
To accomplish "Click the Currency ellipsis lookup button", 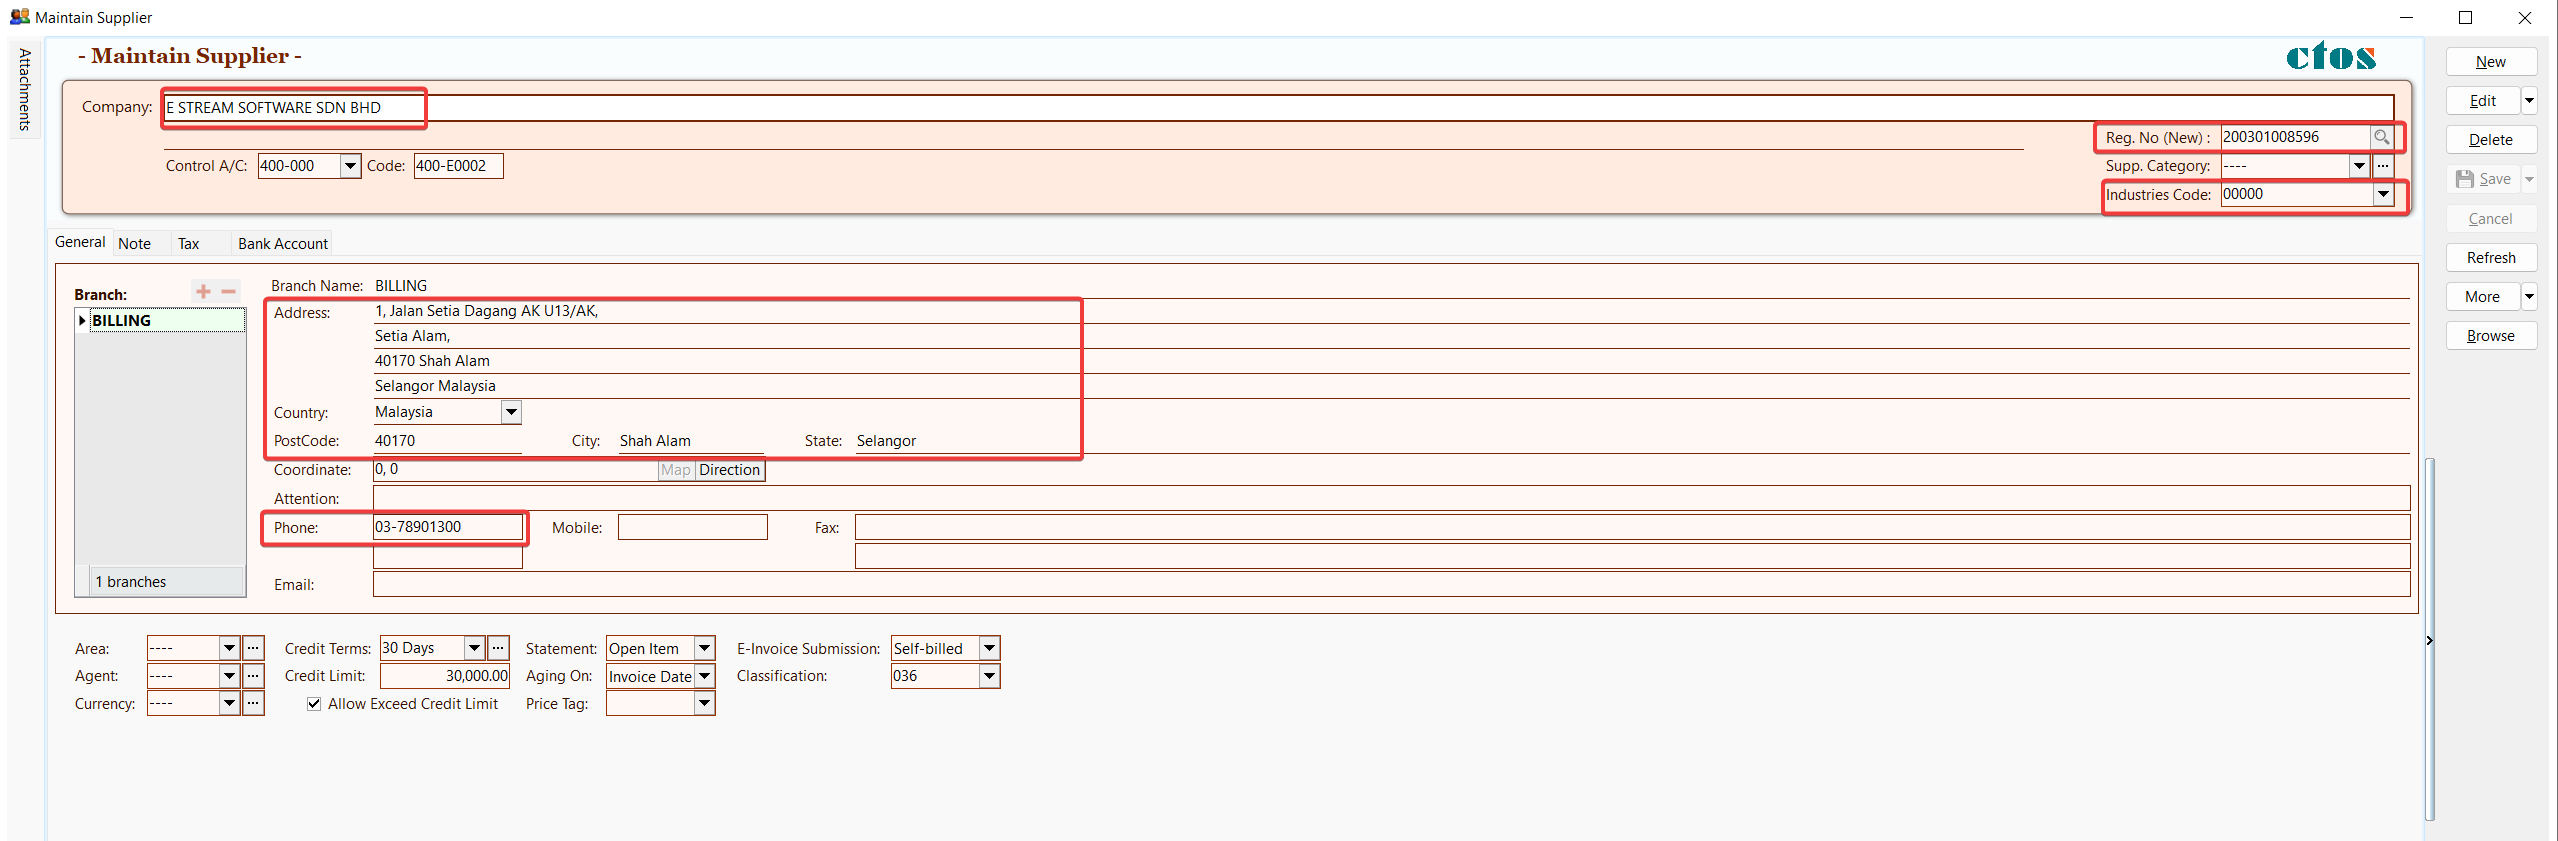I will [254, 703].
